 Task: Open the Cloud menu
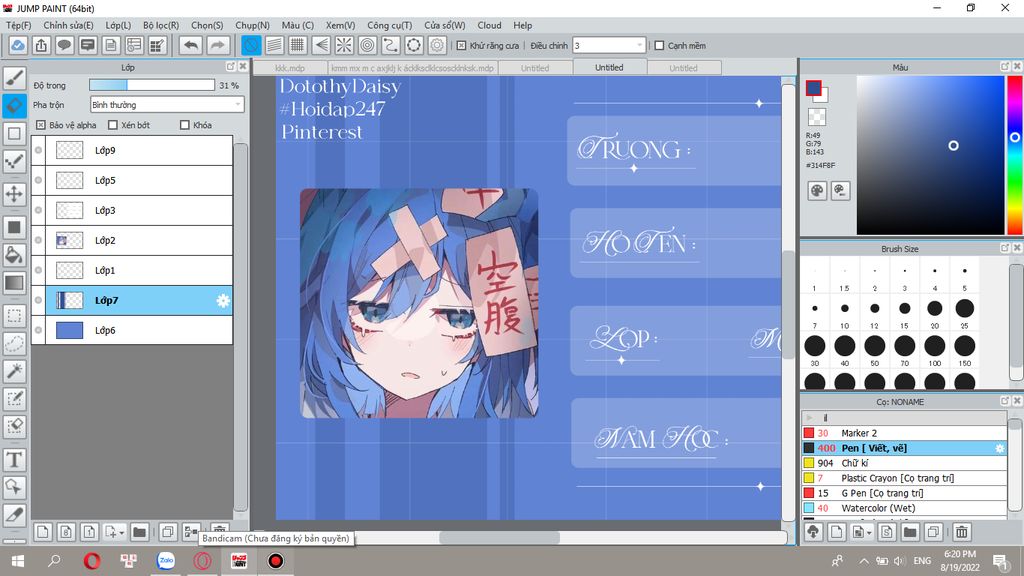click(x=489, y=25)
